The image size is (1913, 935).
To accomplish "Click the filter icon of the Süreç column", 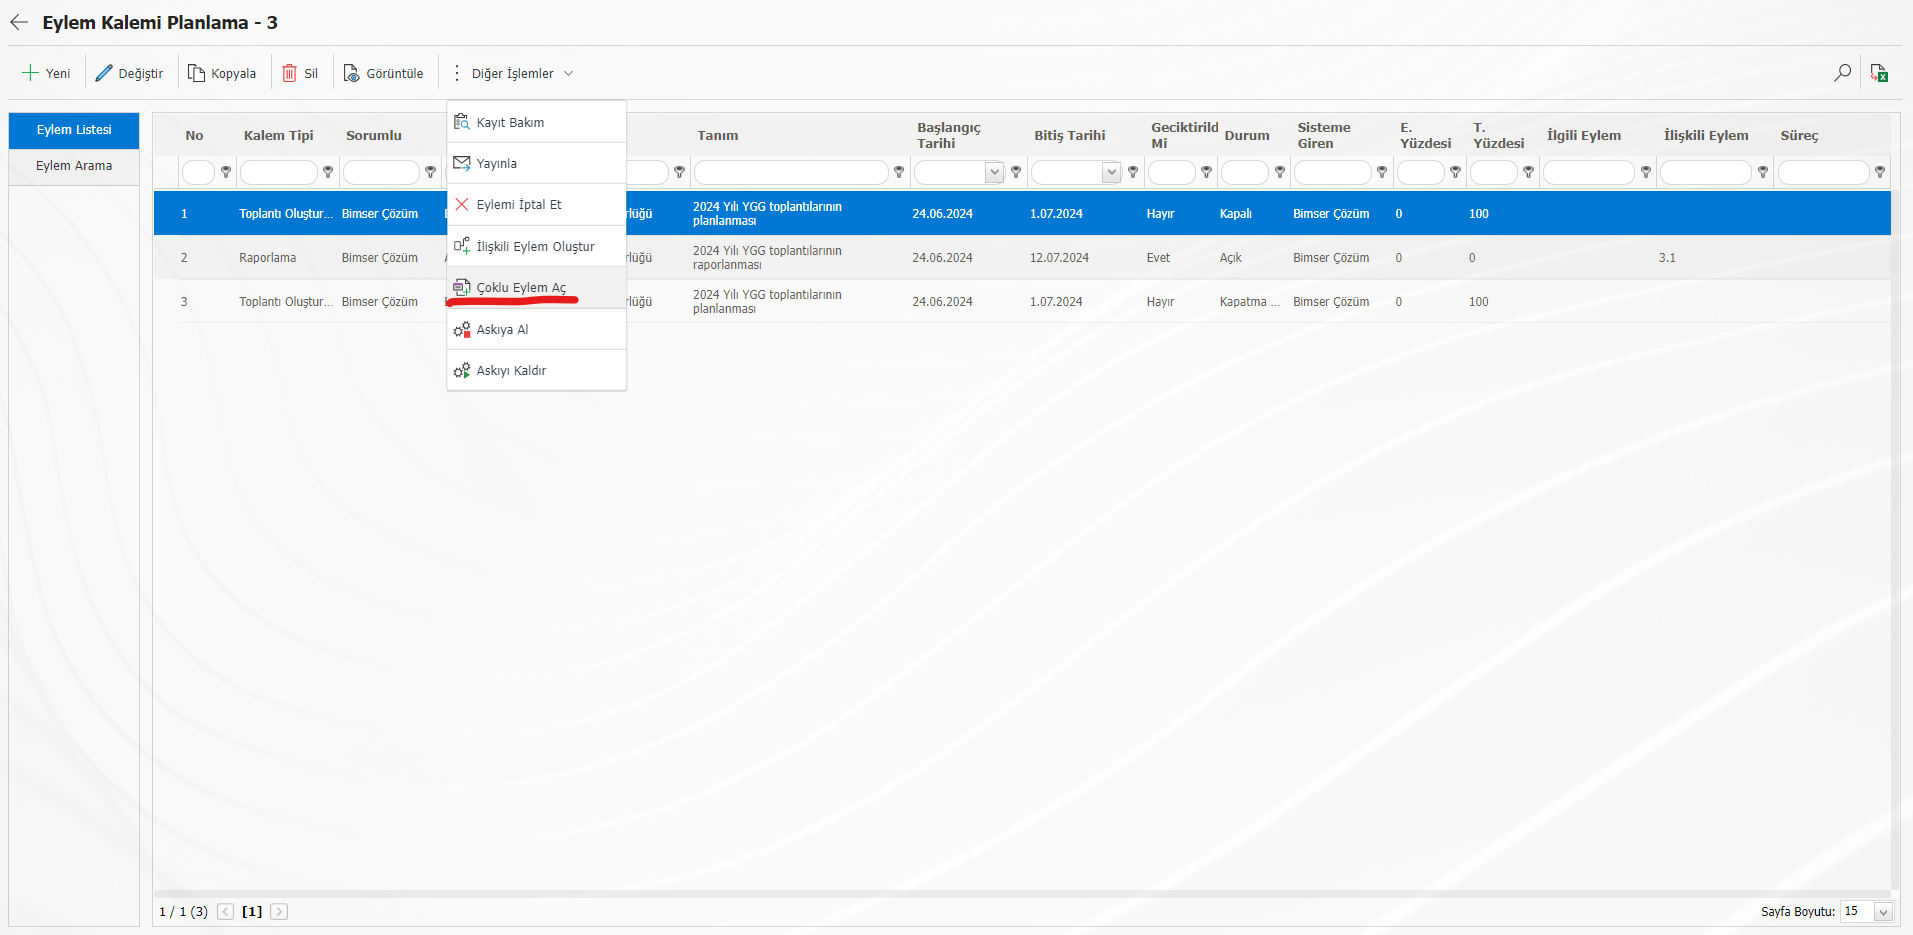I will pyautogui.click(x=1880, y=172).
